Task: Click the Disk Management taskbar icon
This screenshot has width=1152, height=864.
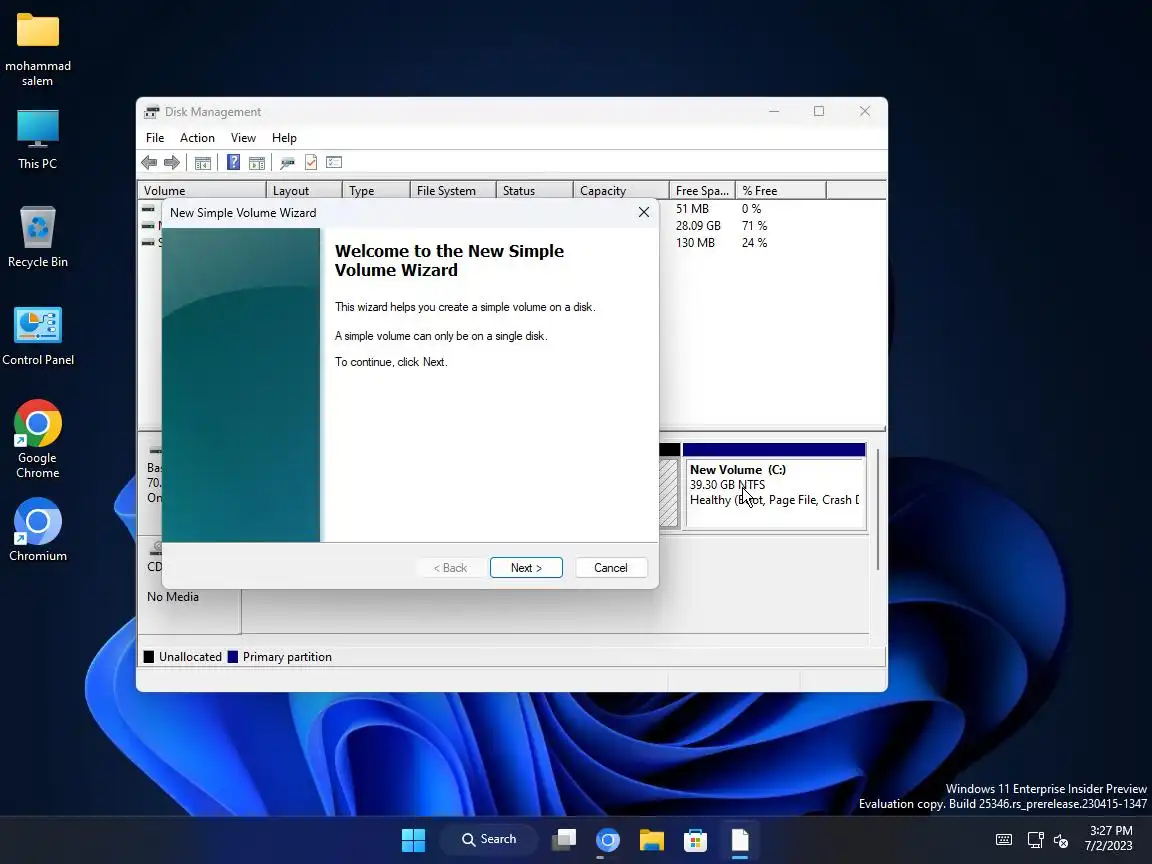Action: (740, 840)
